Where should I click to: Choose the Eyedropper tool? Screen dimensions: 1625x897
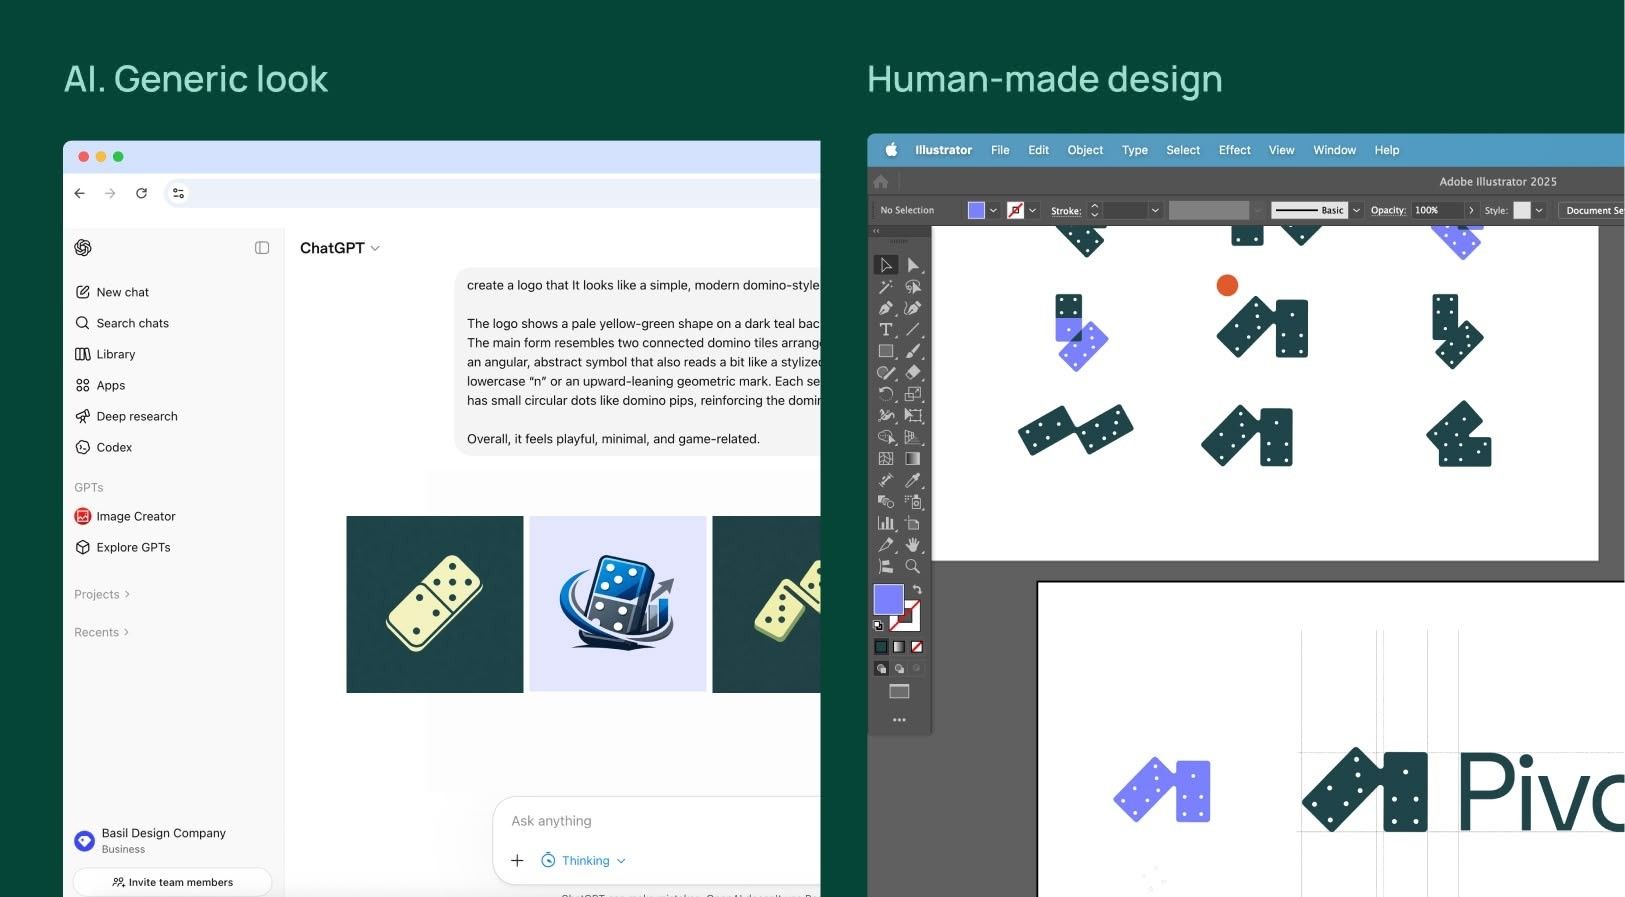[912, 481]
